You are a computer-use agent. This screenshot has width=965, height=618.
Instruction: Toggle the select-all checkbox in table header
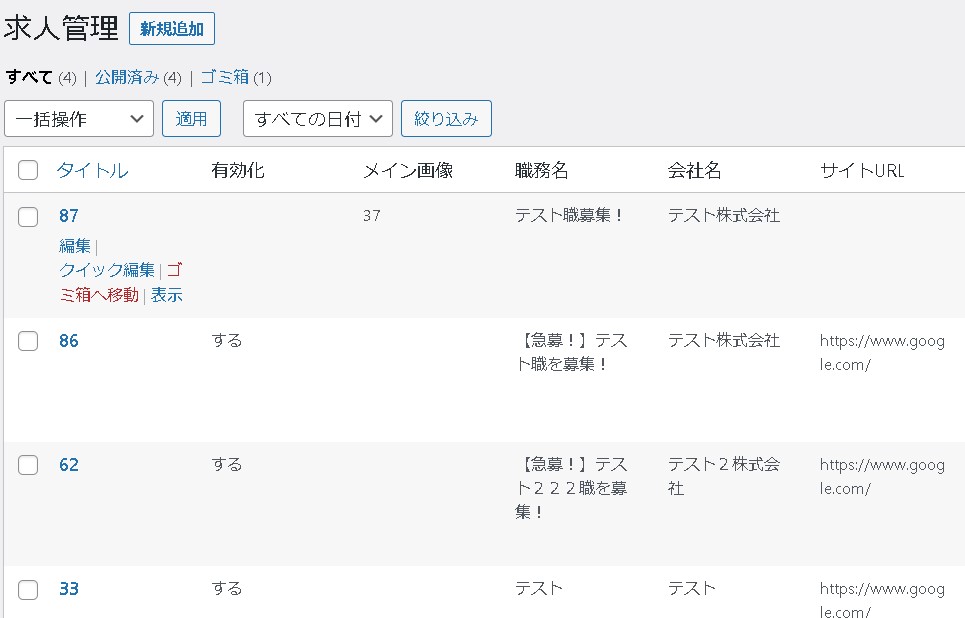click(28, 170)
